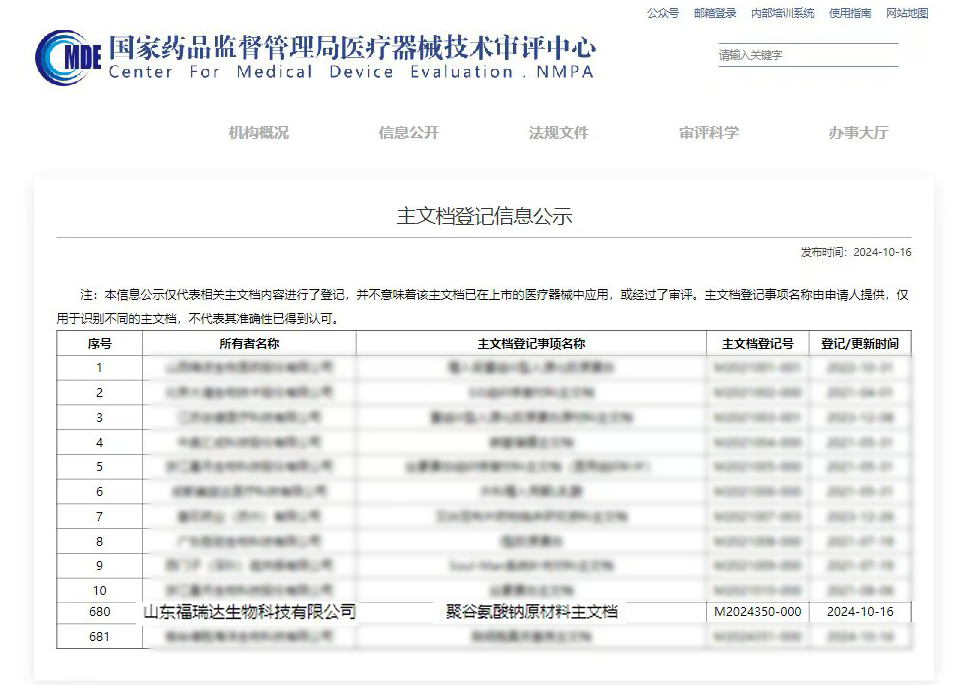
Task: Open the 网站地图 link
Action: [x=906, y=13]
